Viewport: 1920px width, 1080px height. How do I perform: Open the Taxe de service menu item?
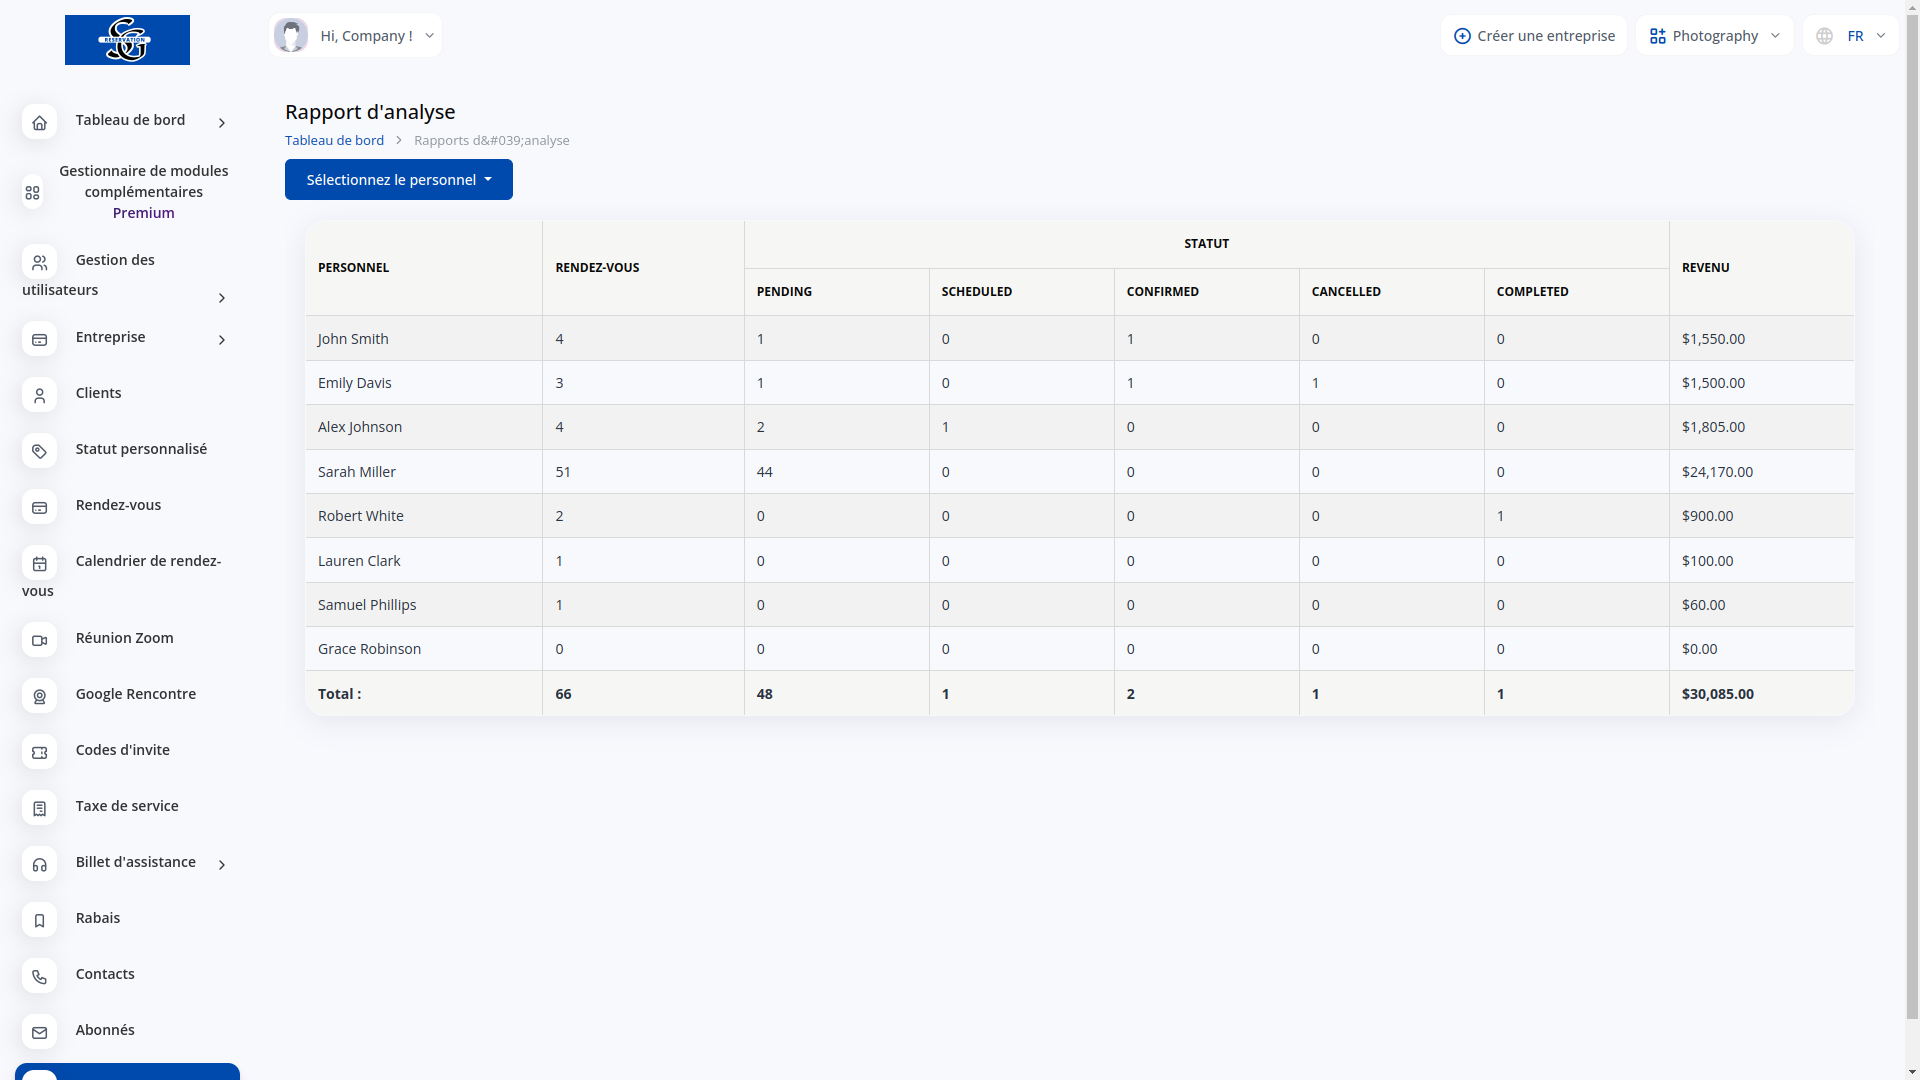pos(127,806)
